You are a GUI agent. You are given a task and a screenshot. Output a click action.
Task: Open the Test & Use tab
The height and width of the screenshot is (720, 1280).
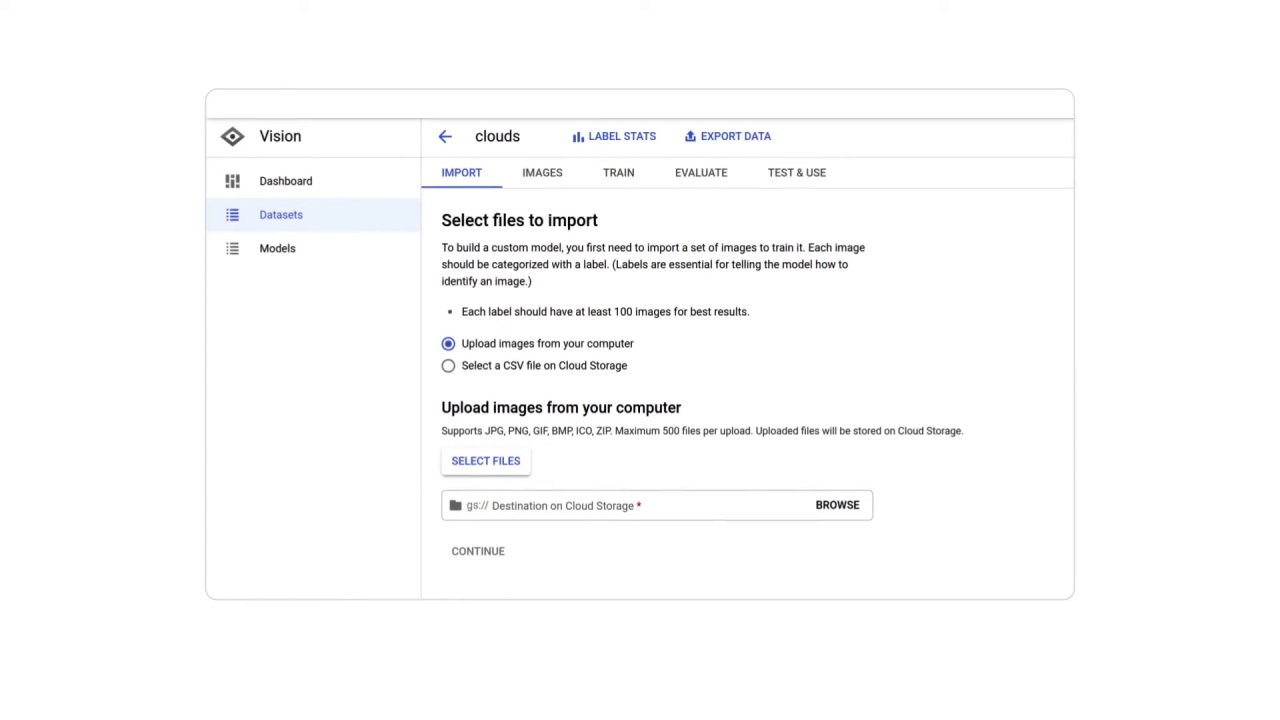796,173
